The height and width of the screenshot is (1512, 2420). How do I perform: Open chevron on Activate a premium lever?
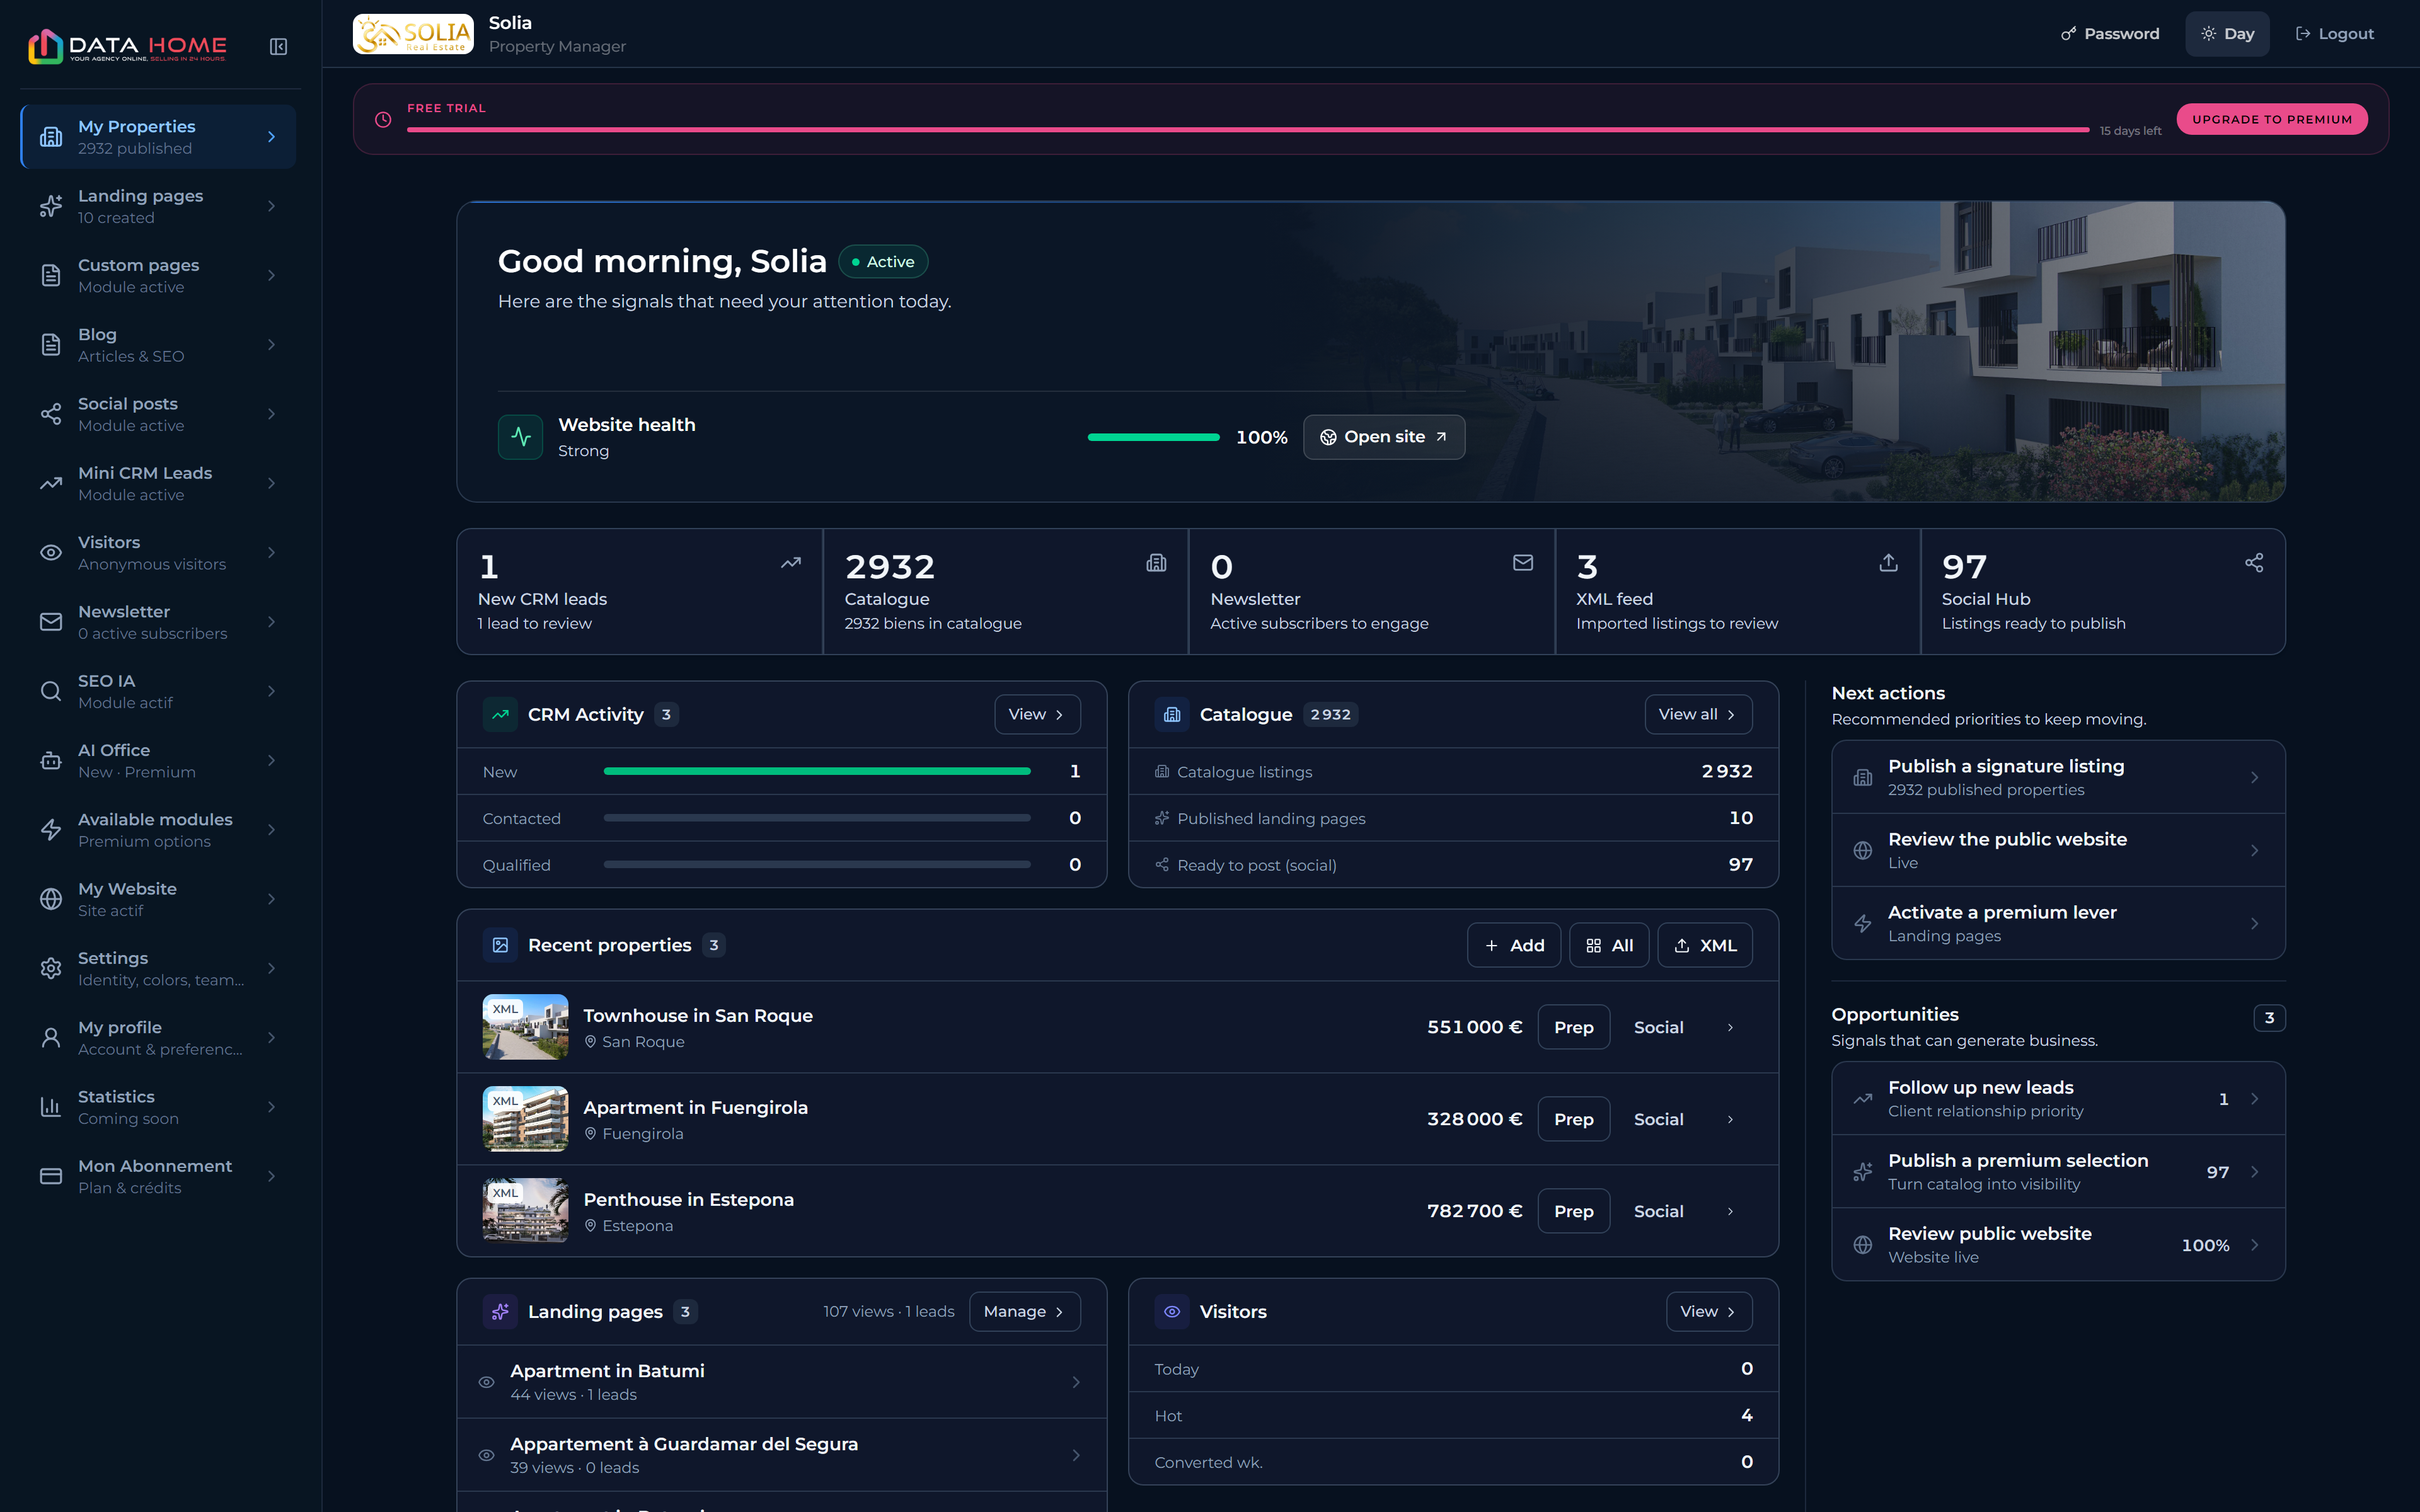(x=2254, y=923)
